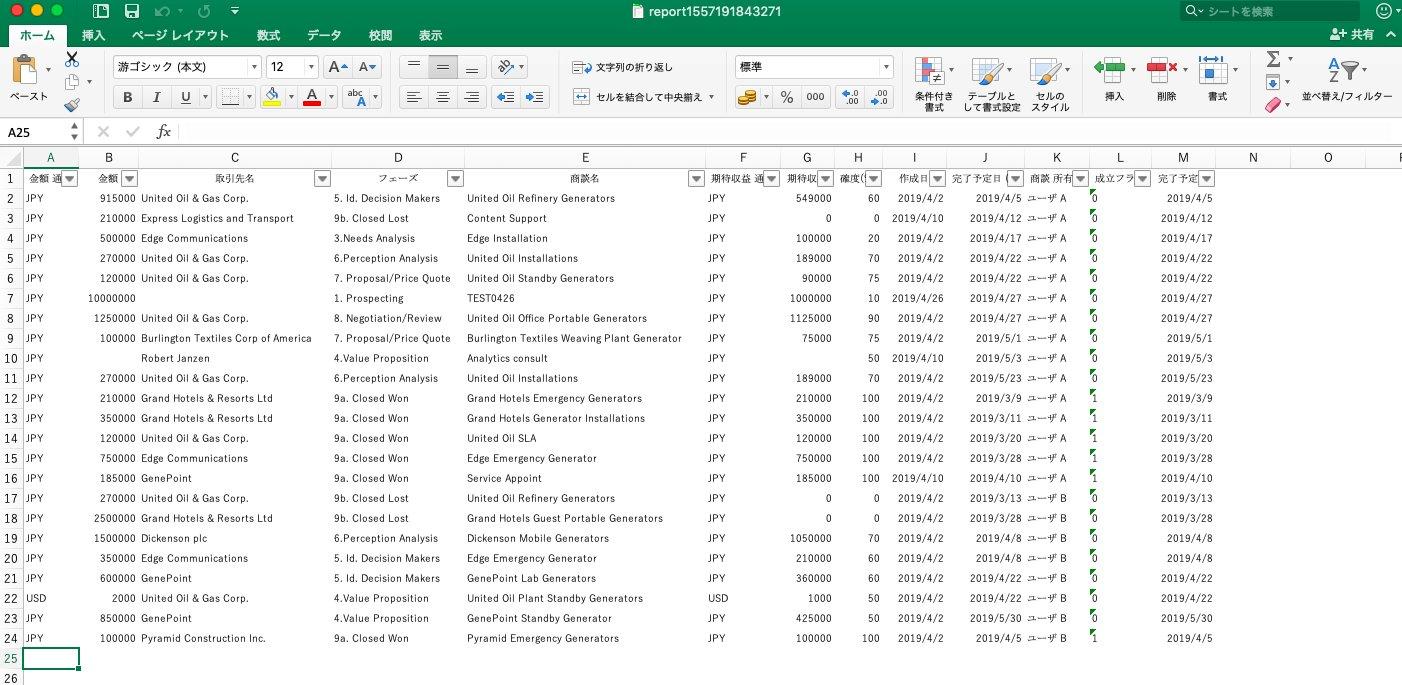This screenshot has height=685, width=1402.
Task: Click the text orientation icon
Action: (506, 67)
